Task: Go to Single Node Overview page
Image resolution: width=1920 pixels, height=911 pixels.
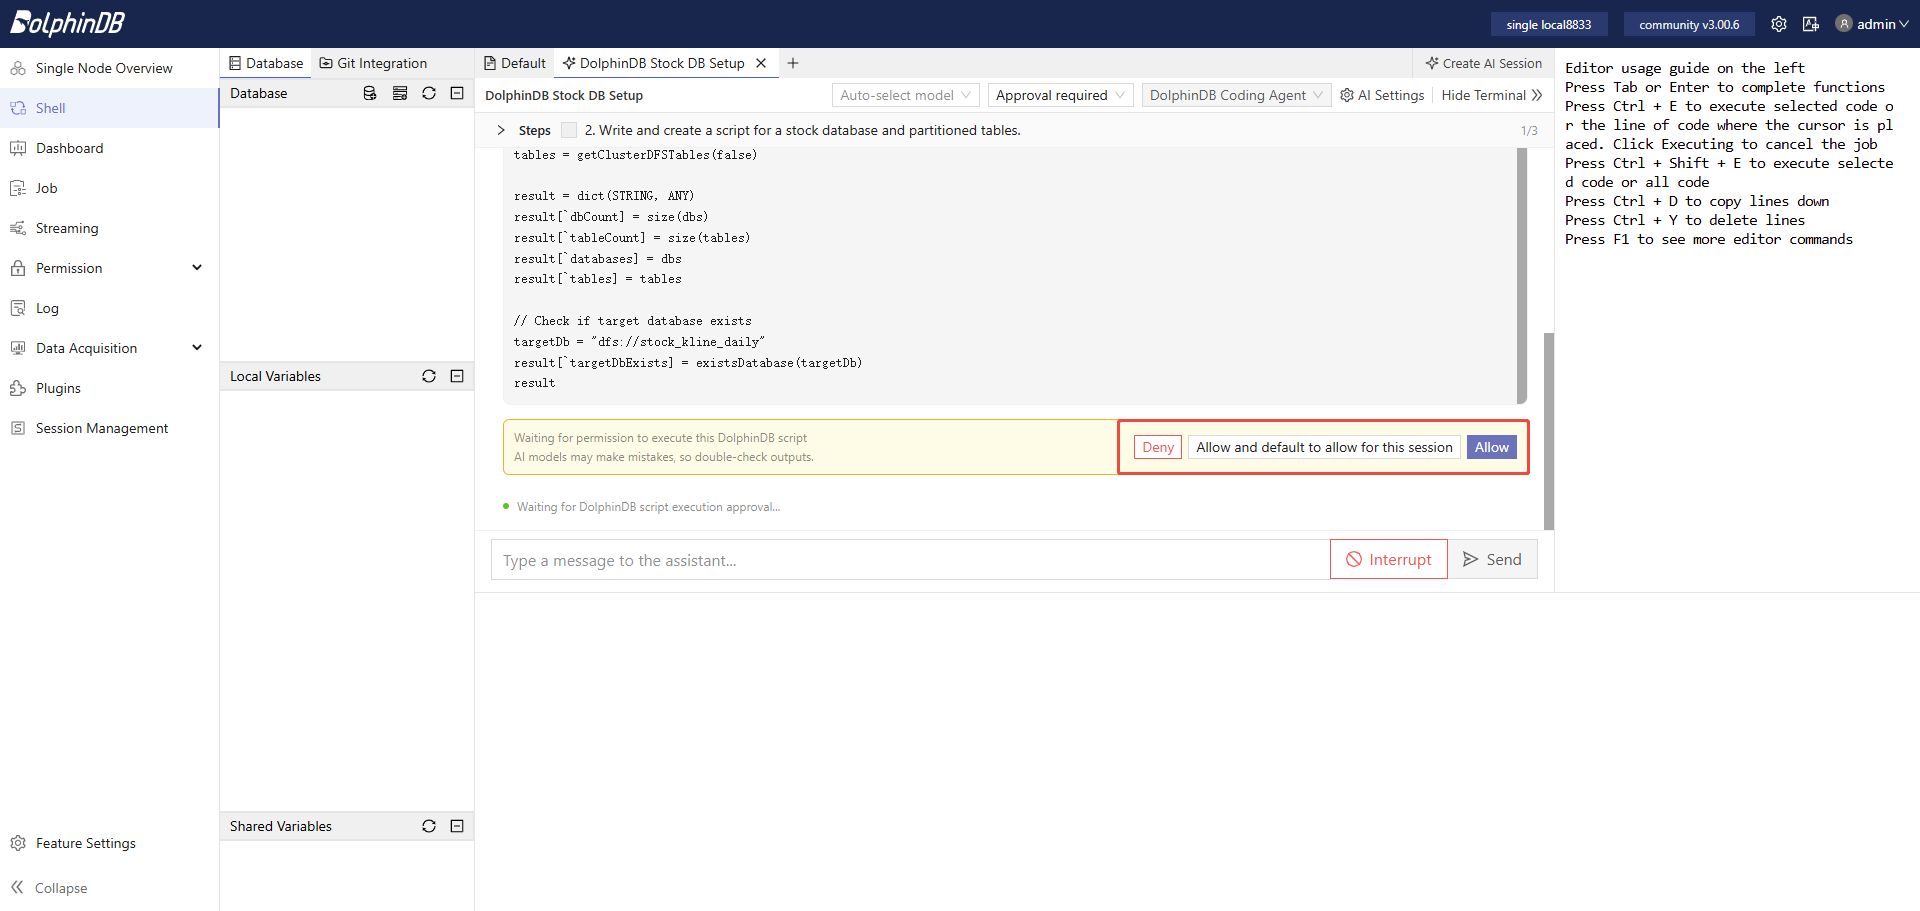Action: pyautogui.click(x=104, y=68)
